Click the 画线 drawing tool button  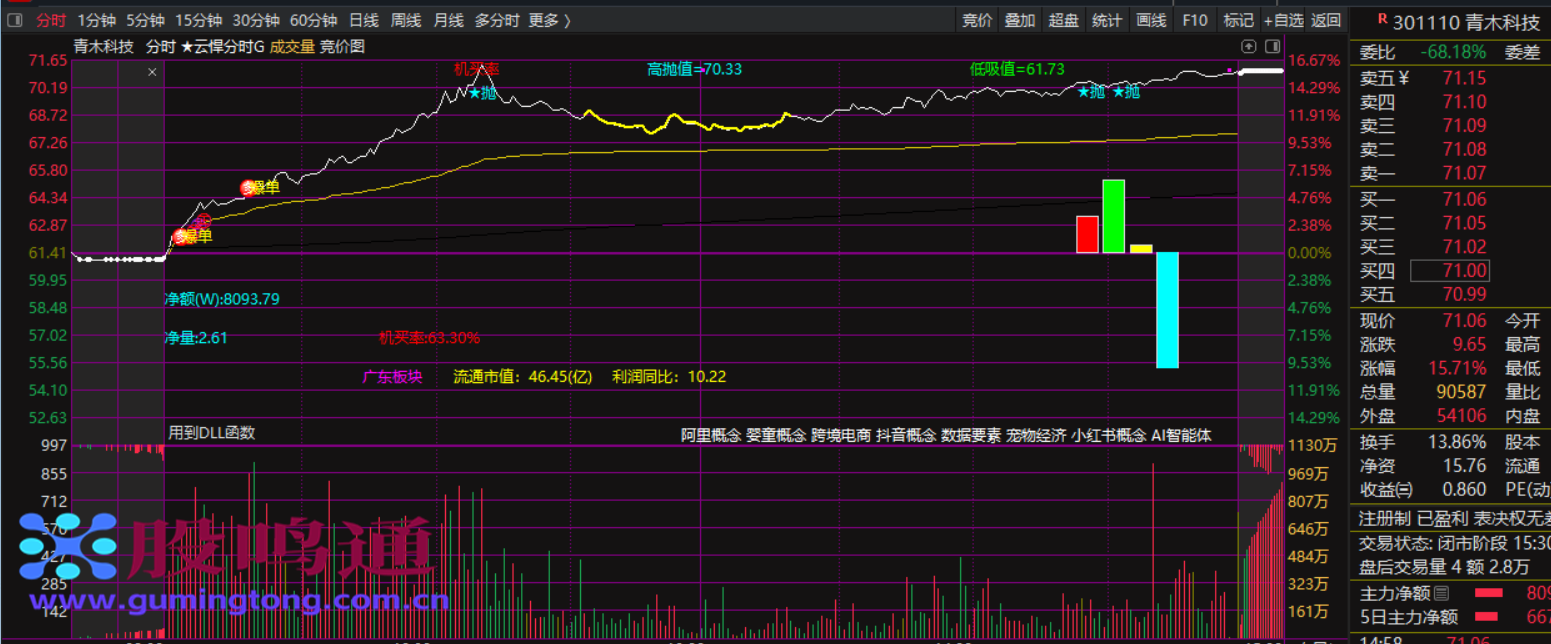pos(1152,20)
